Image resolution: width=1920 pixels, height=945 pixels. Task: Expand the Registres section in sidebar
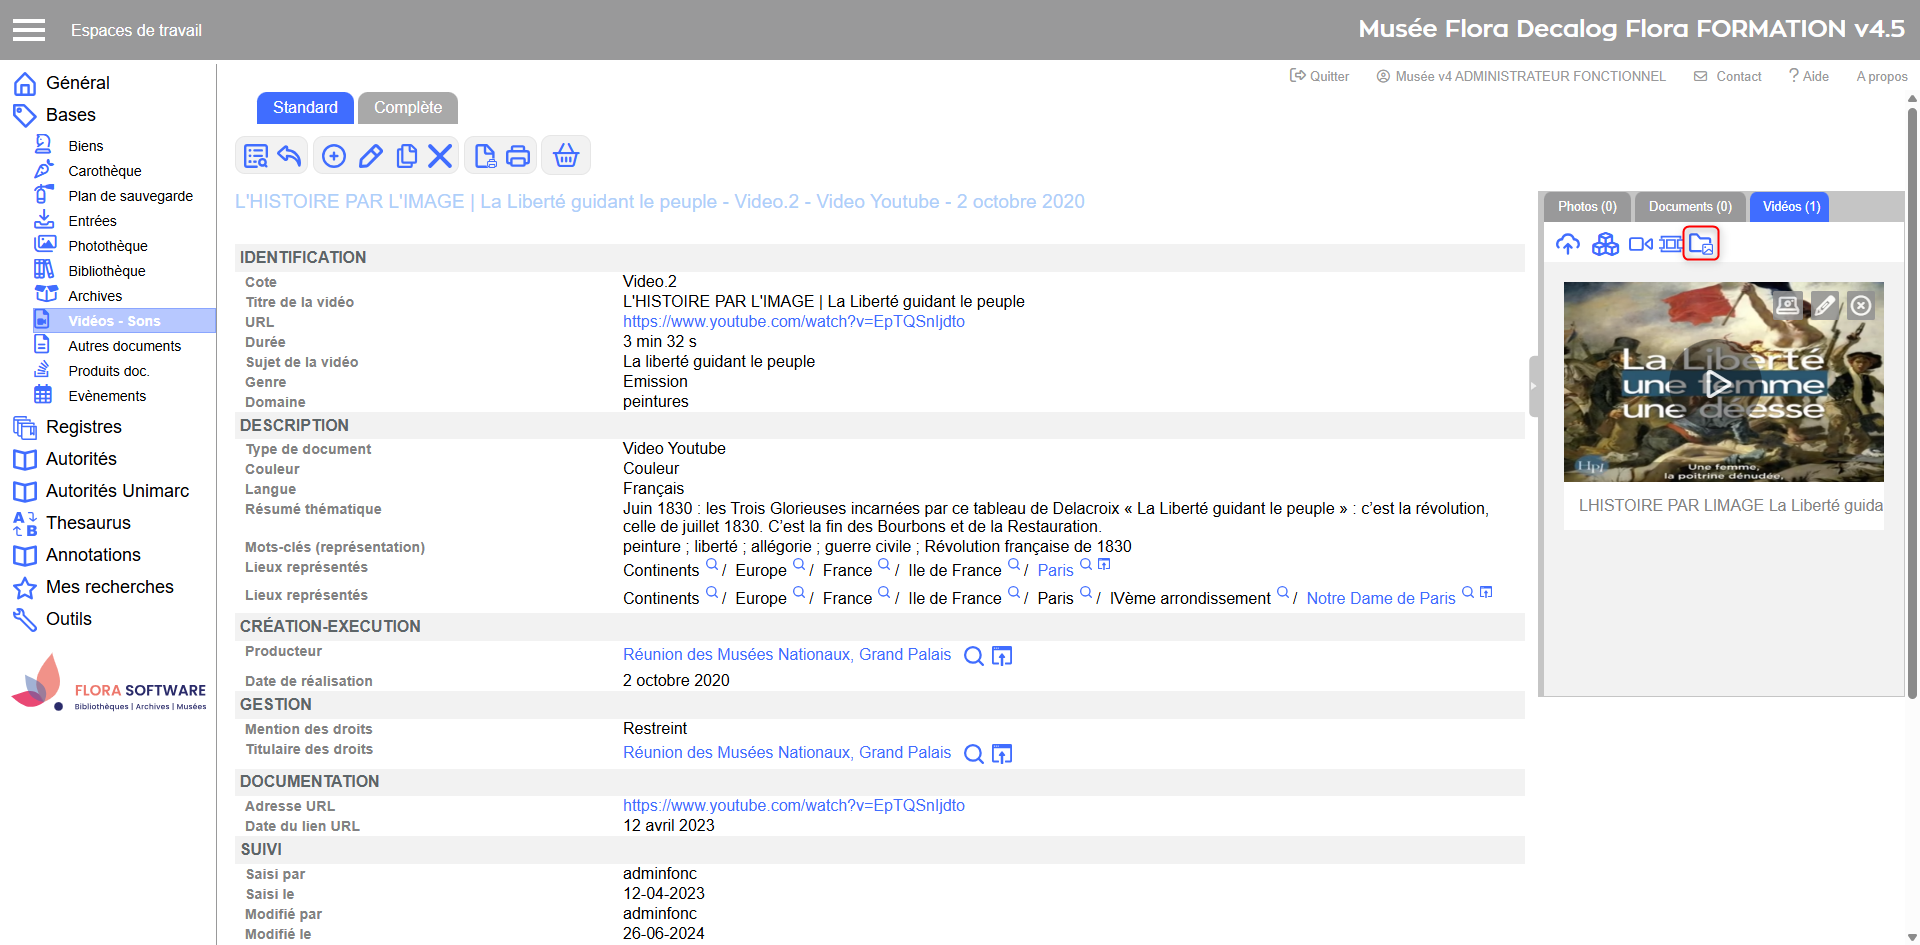(x=83, y=427)
